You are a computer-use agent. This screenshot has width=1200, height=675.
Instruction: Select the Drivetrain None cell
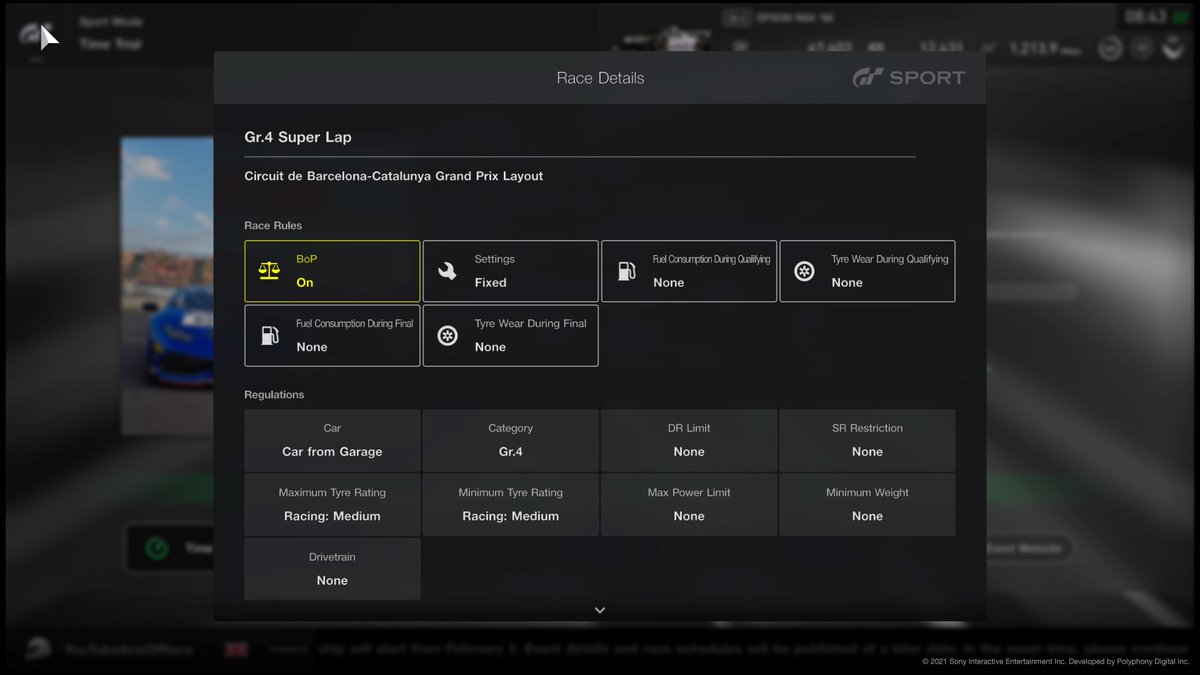coord(332,569)
